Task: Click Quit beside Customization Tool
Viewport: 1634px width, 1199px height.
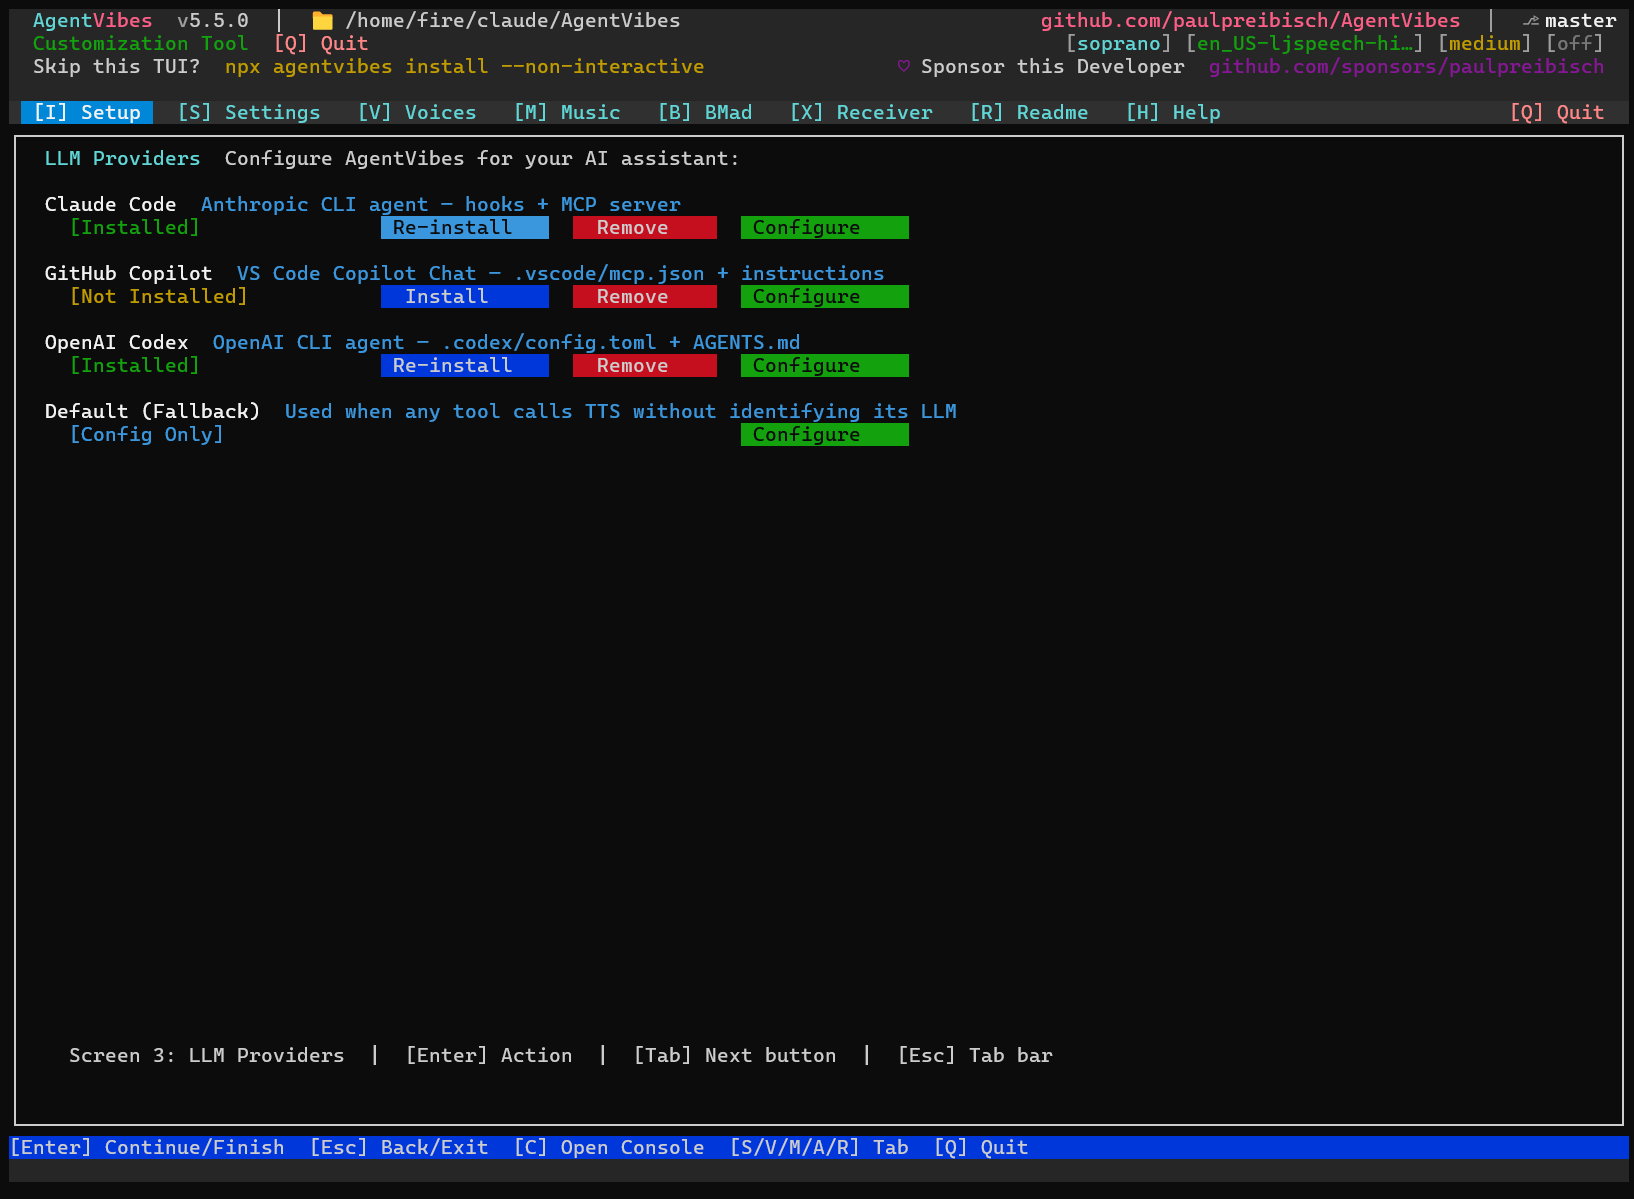Action: click(321, 44)
